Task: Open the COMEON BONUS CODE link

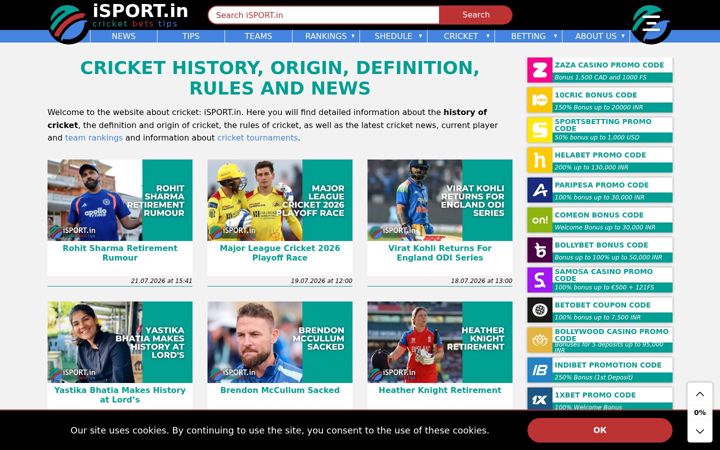Action: [x=599, y=215]
